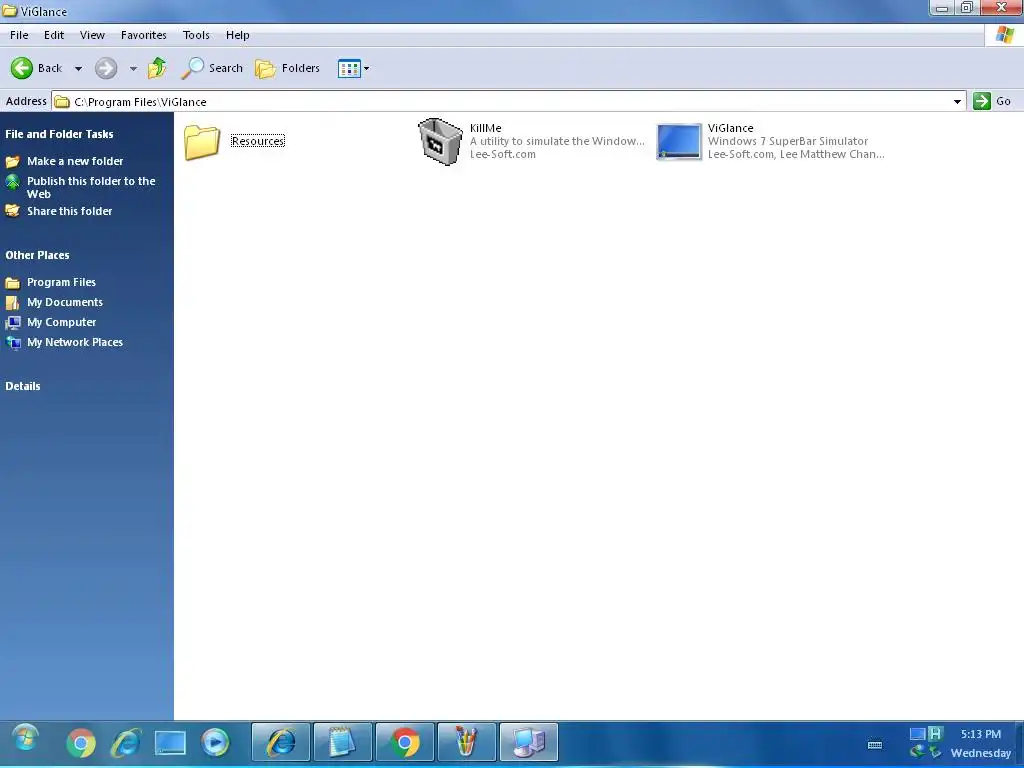Click the Windows flag logo throbber
1024x768 pixels.
pos(1004,35)
